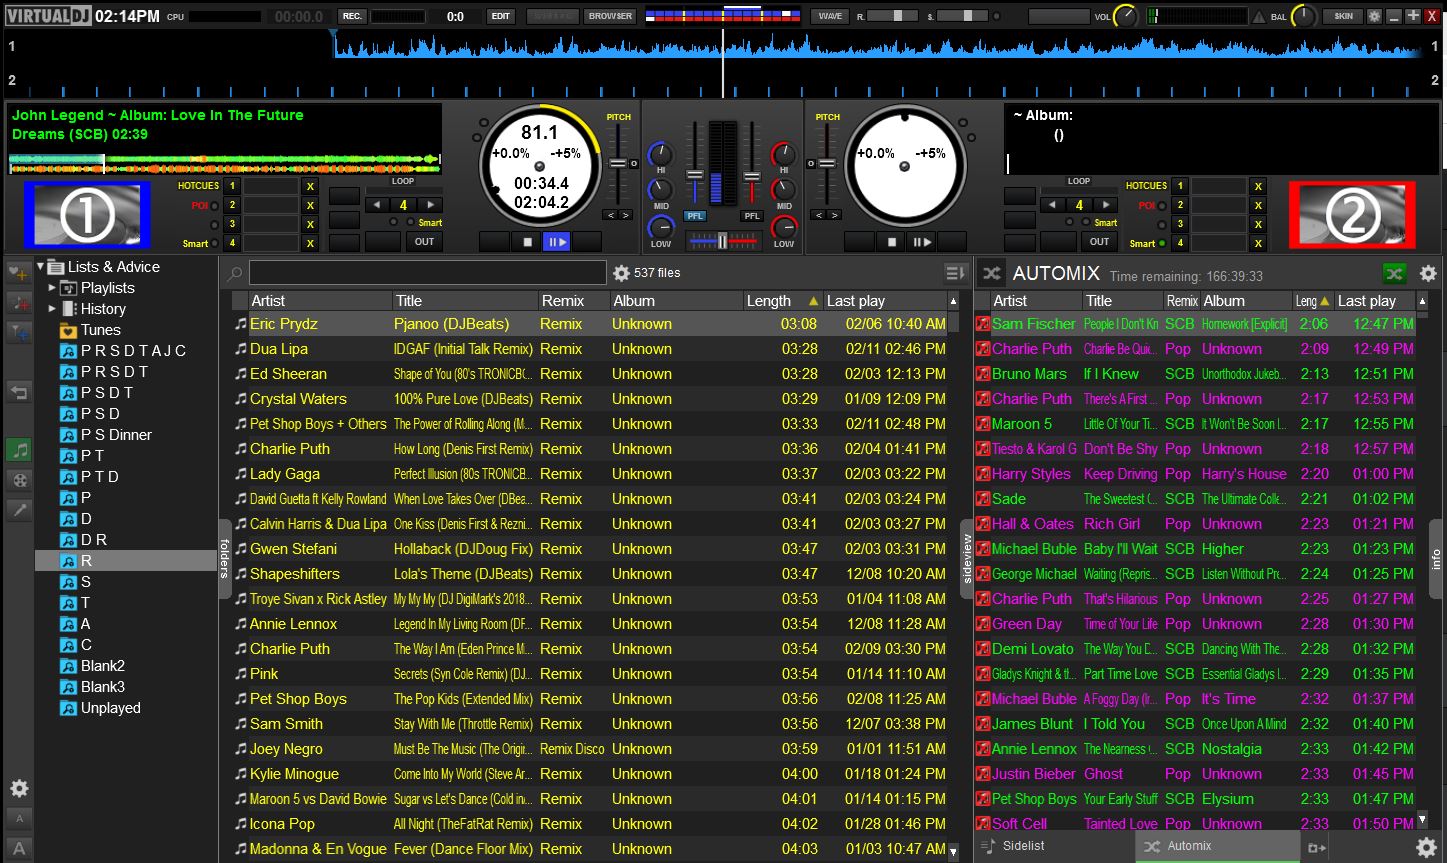Select the Tunes folder
This screenshot has width=1447, height=863.
click(100, 330)
